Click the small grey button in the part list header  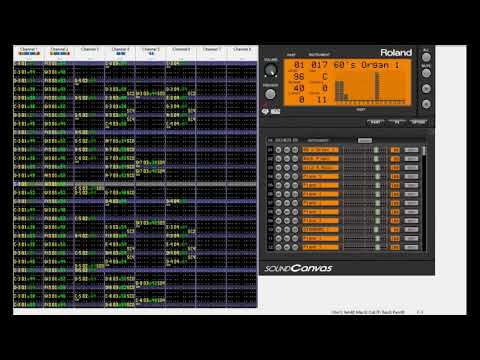(365, 140)
